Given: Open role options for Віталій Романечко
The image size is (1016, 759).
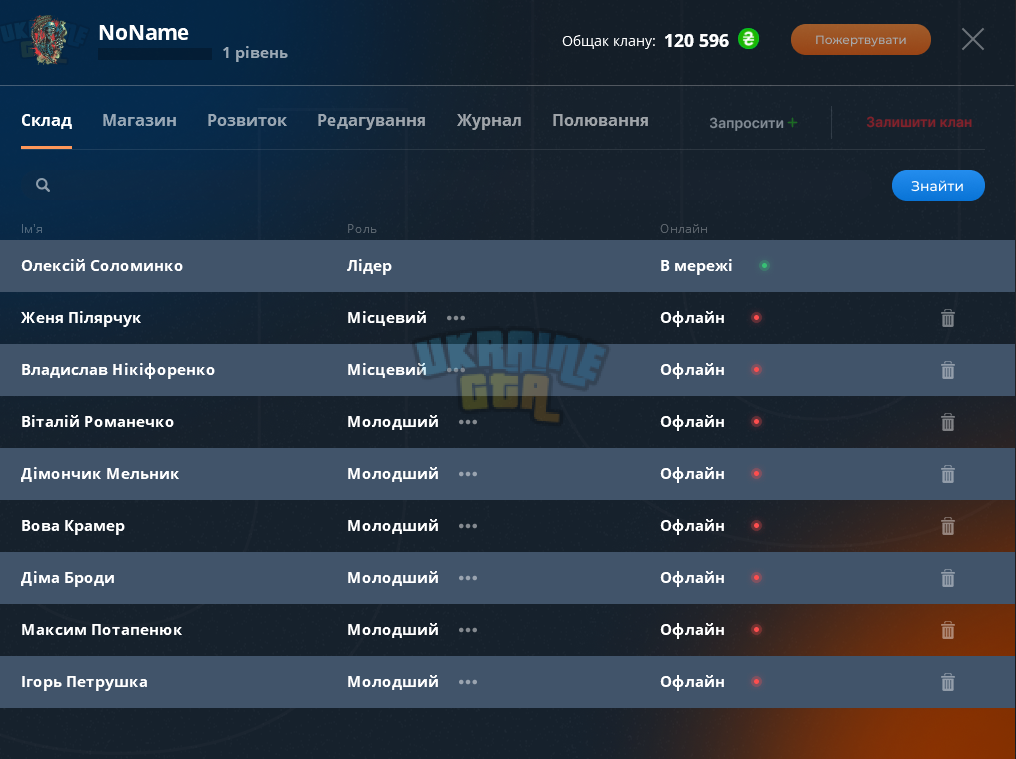Looking at the screenshot, I should (x=468, y=422).
